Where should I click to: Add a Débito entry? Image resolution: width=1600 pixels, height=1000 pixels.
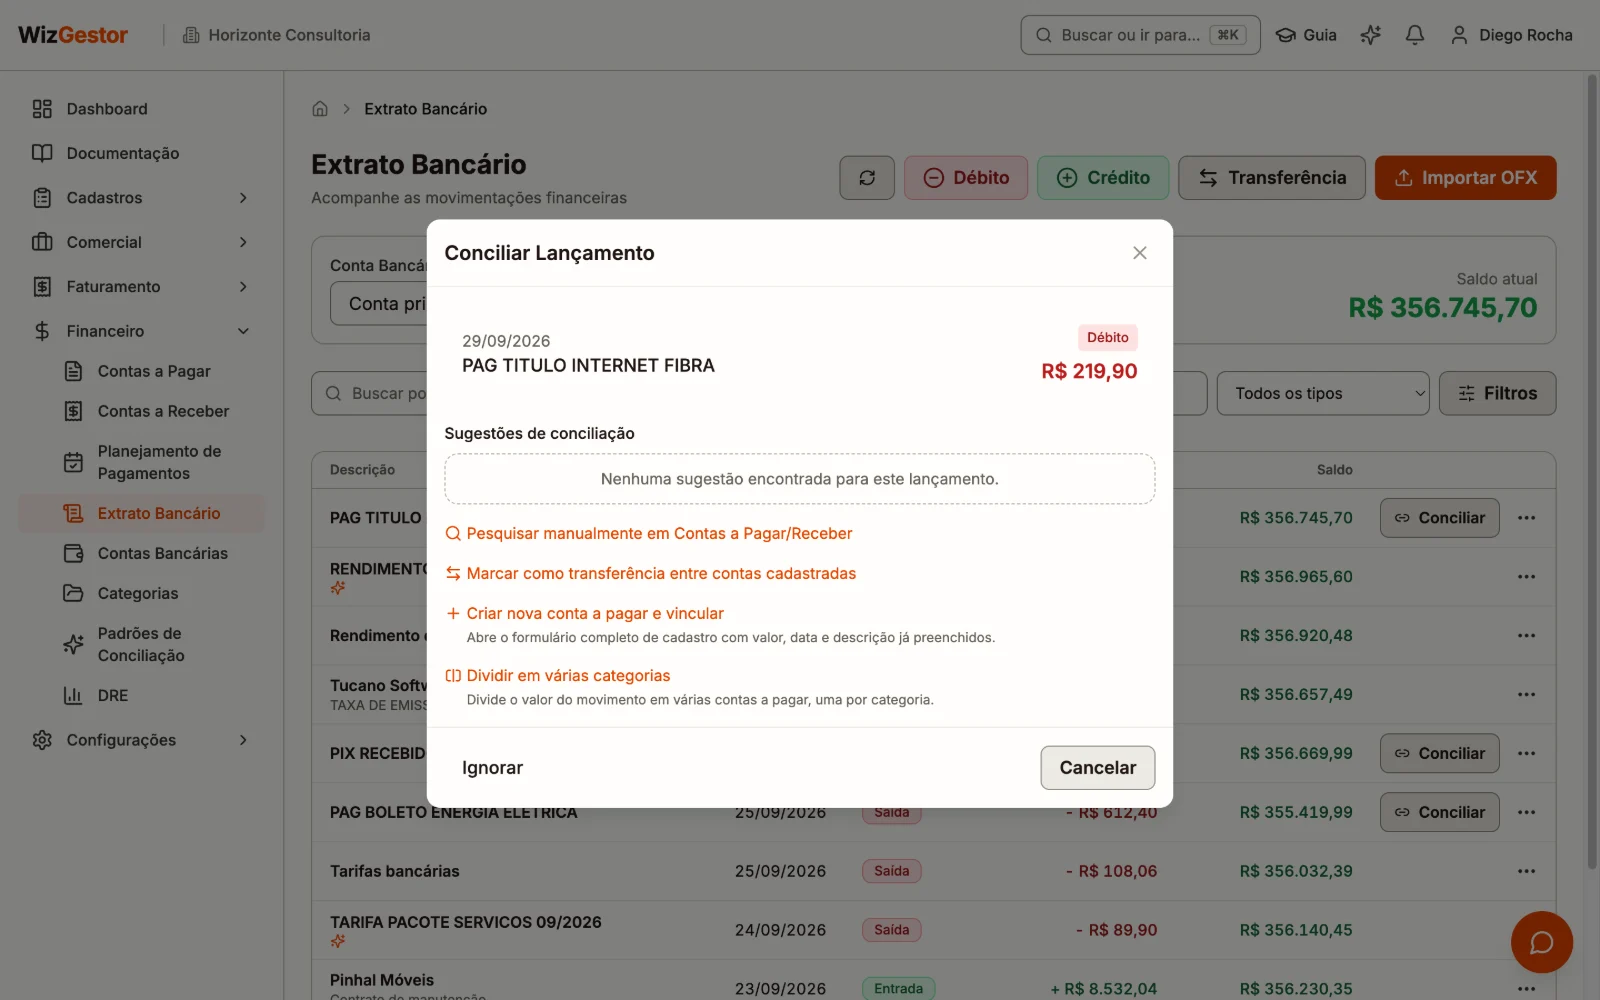[x=966, y=178]
